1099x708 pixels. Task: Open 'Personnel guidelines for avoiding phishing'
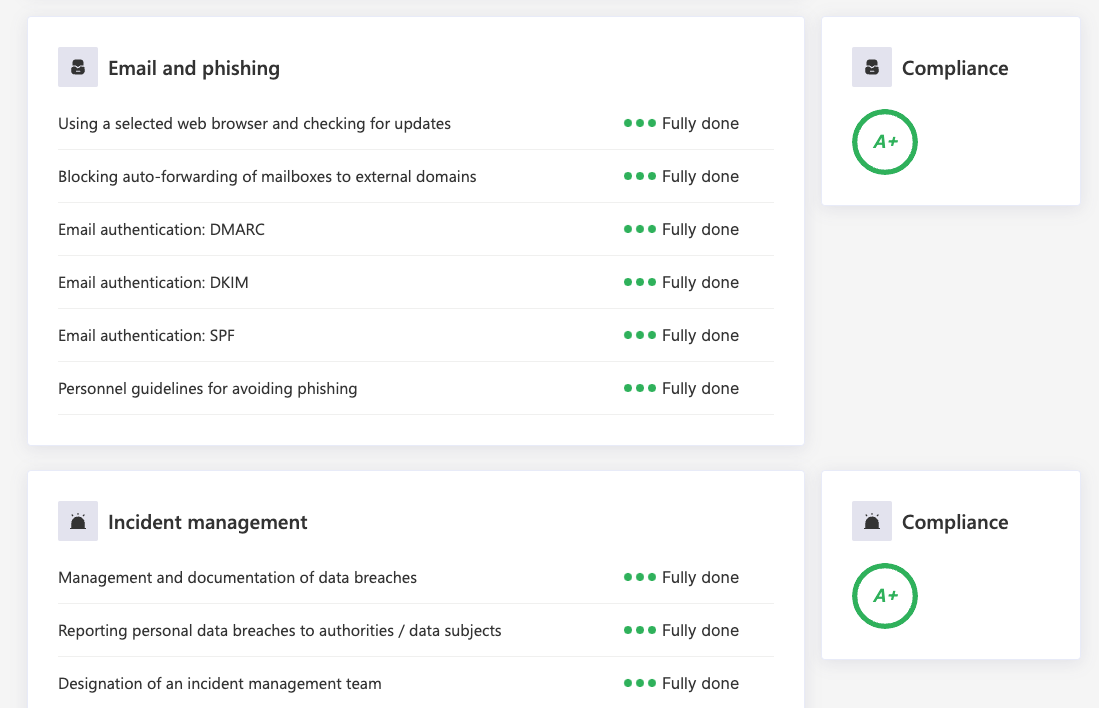click(x=207, y=388)
